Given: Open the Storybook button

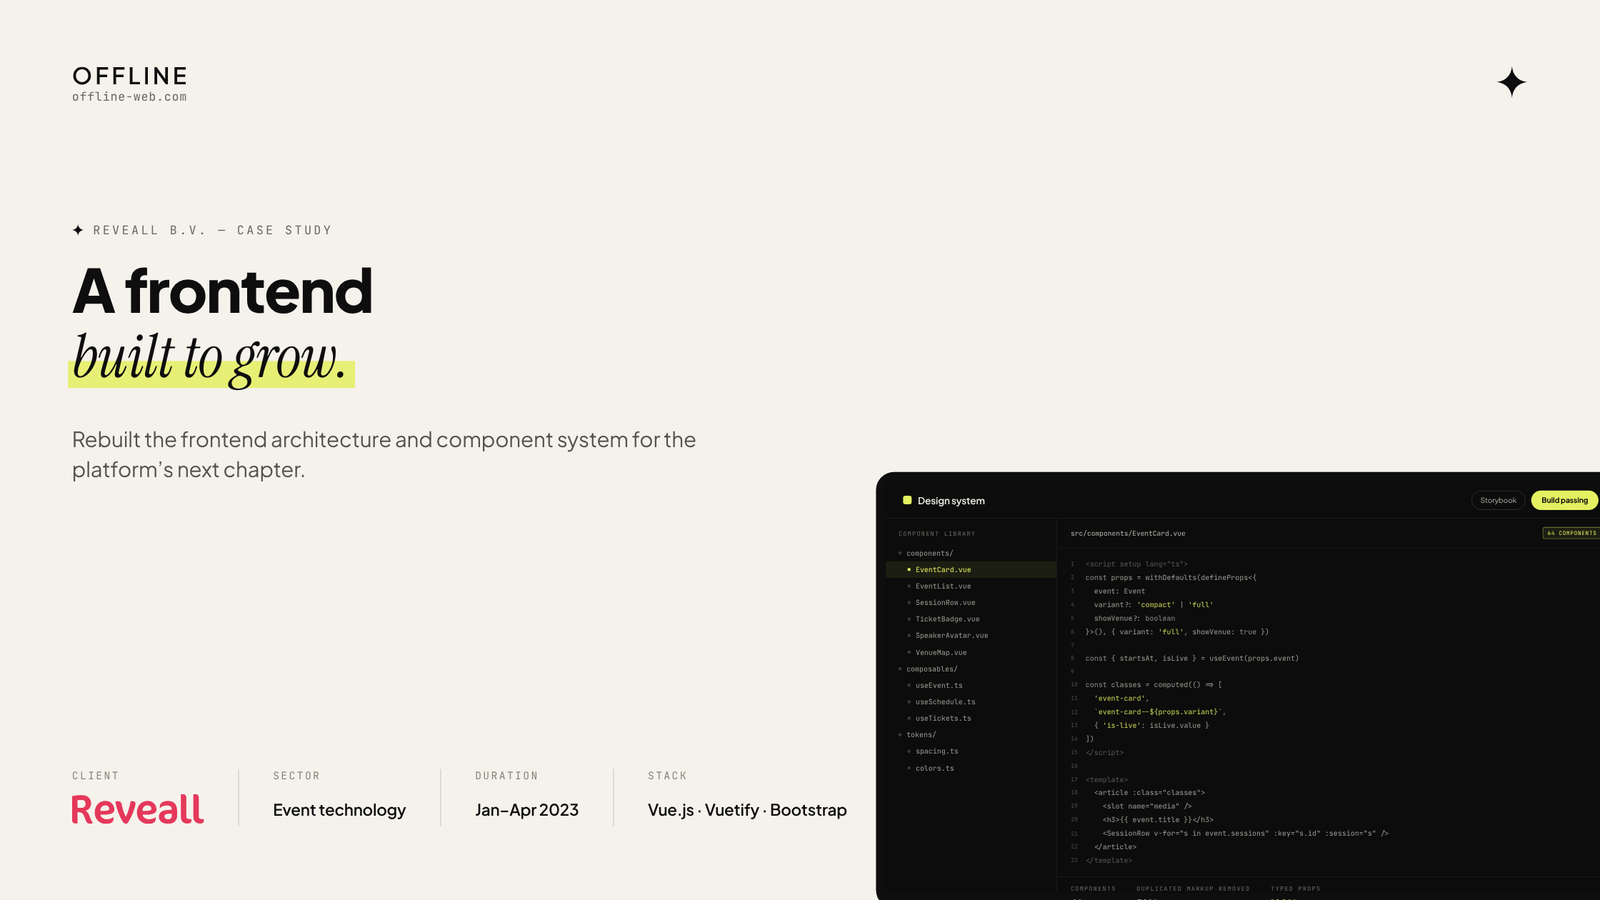Looking at the screenshot, I should [x=1498, y=500].
